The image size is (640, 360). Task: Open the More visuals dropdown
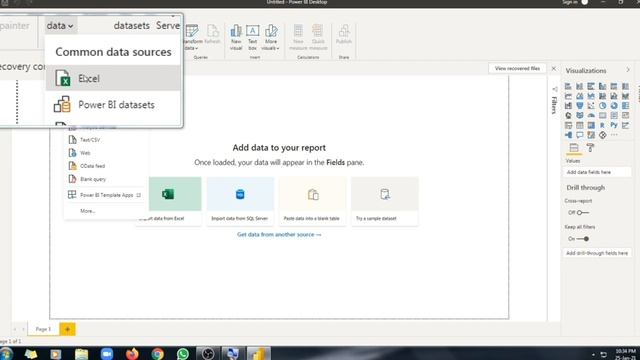point(271,37)
